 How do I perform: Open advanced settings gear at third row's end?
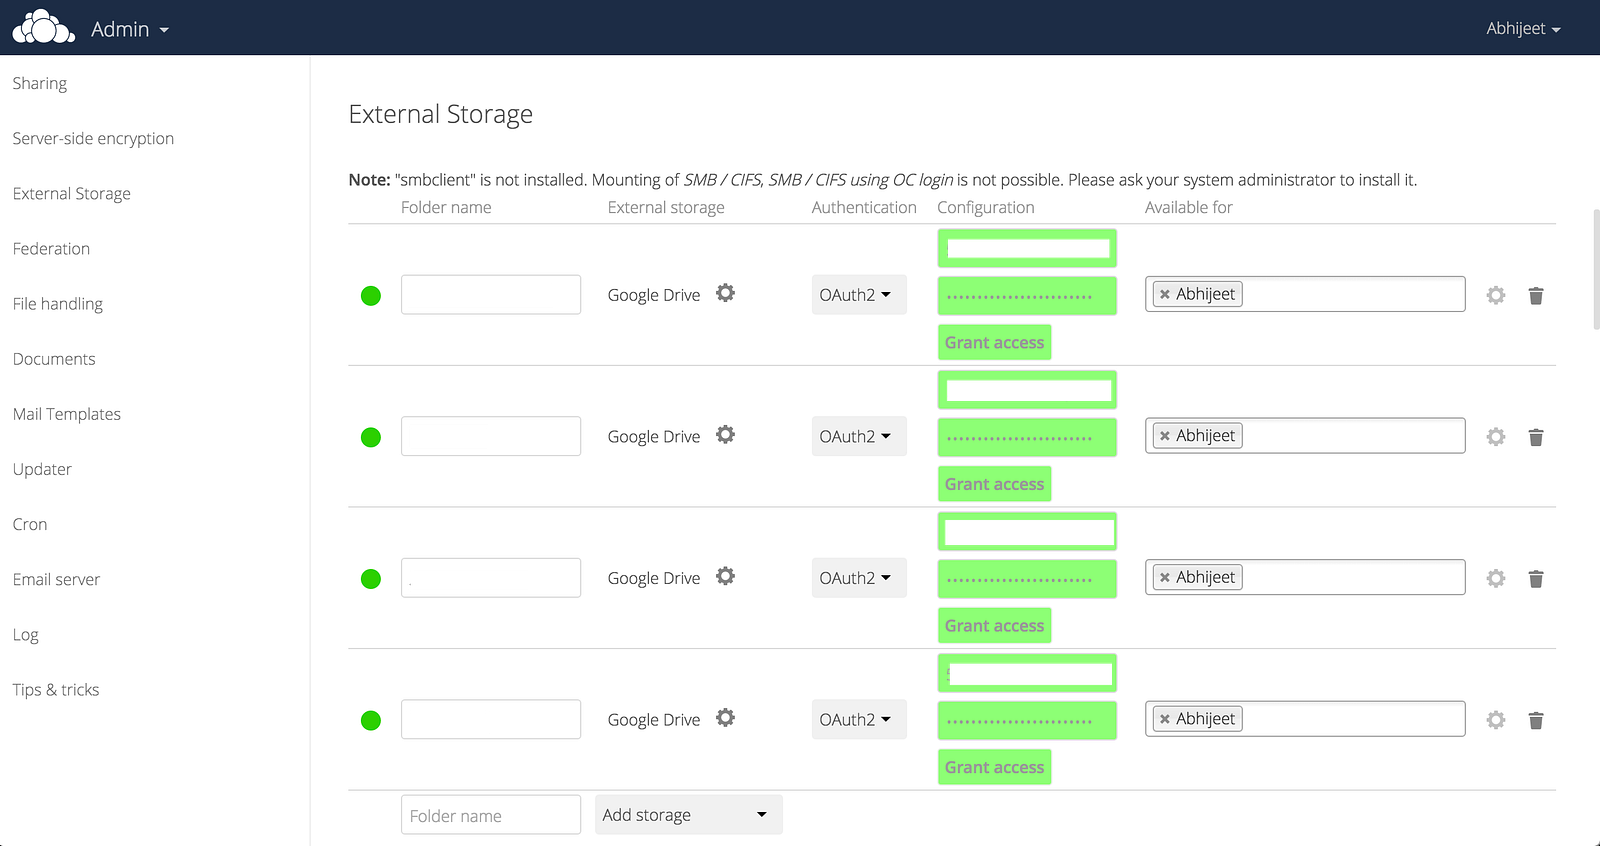click(1496, 578)
